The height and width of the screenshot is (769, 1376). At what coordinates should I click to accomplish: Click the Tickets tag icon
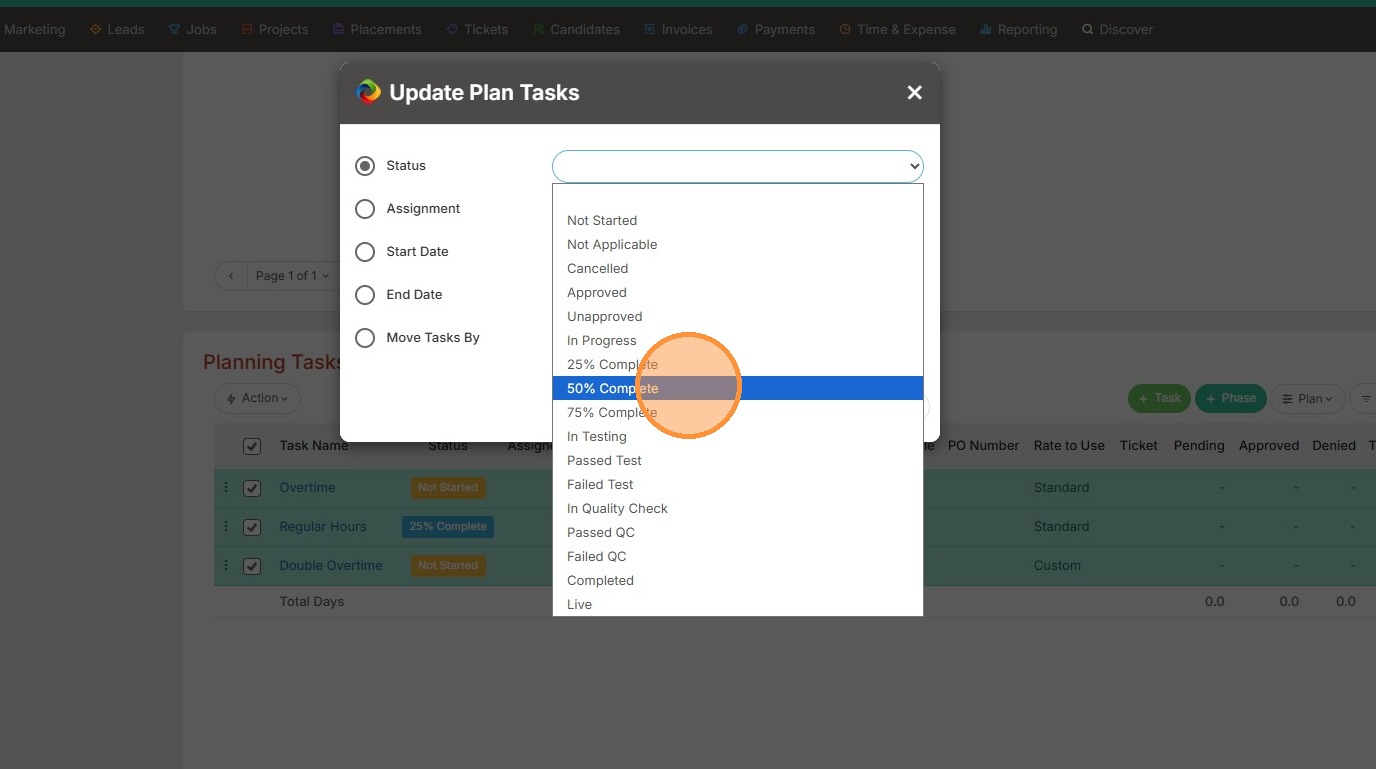tap(452, 30)
